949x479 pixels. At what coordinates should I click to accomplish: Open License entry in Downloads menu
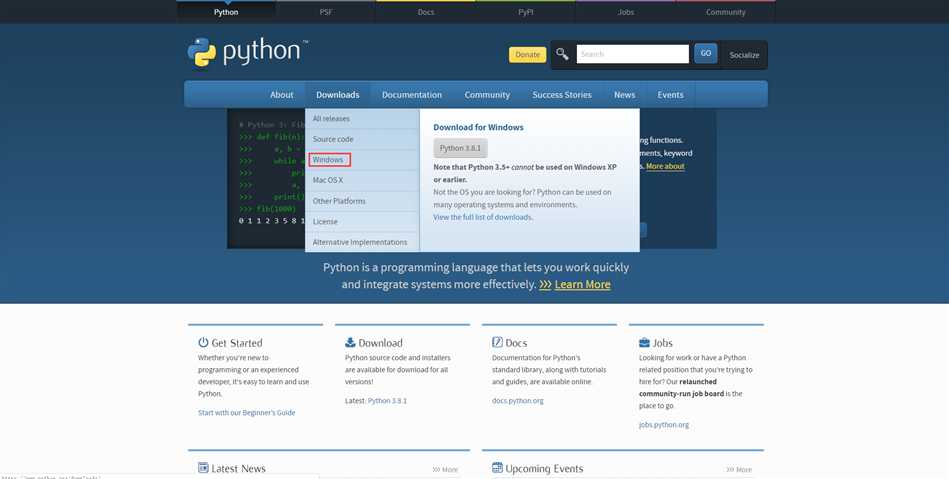[362, 222]
